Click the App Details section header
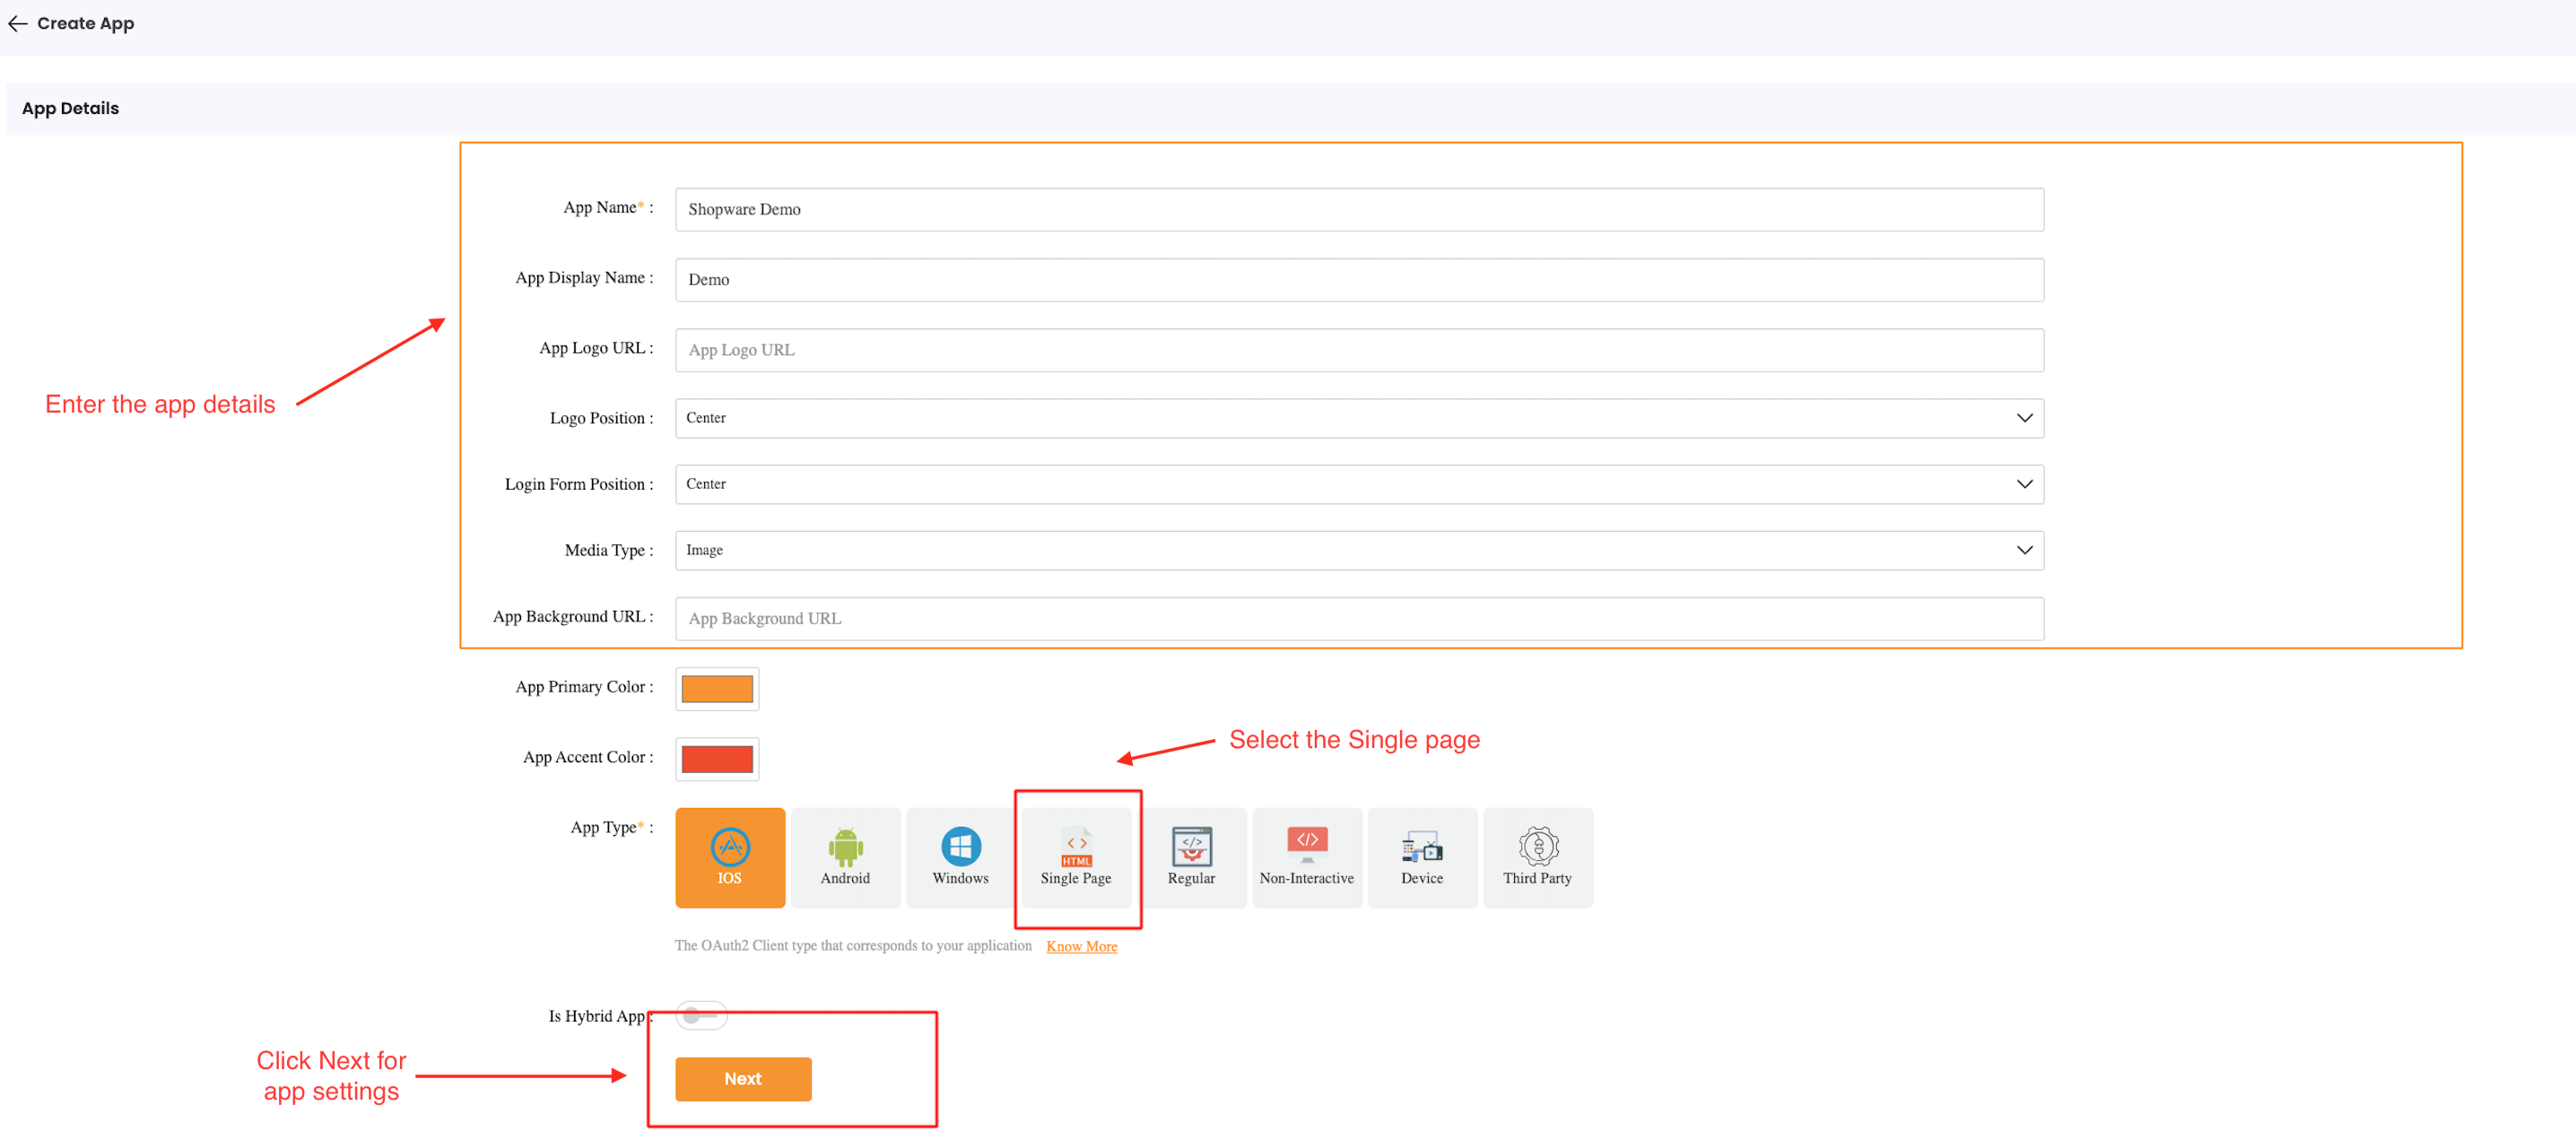This screenshot has height=1148, width=2576. click(70, 108)
